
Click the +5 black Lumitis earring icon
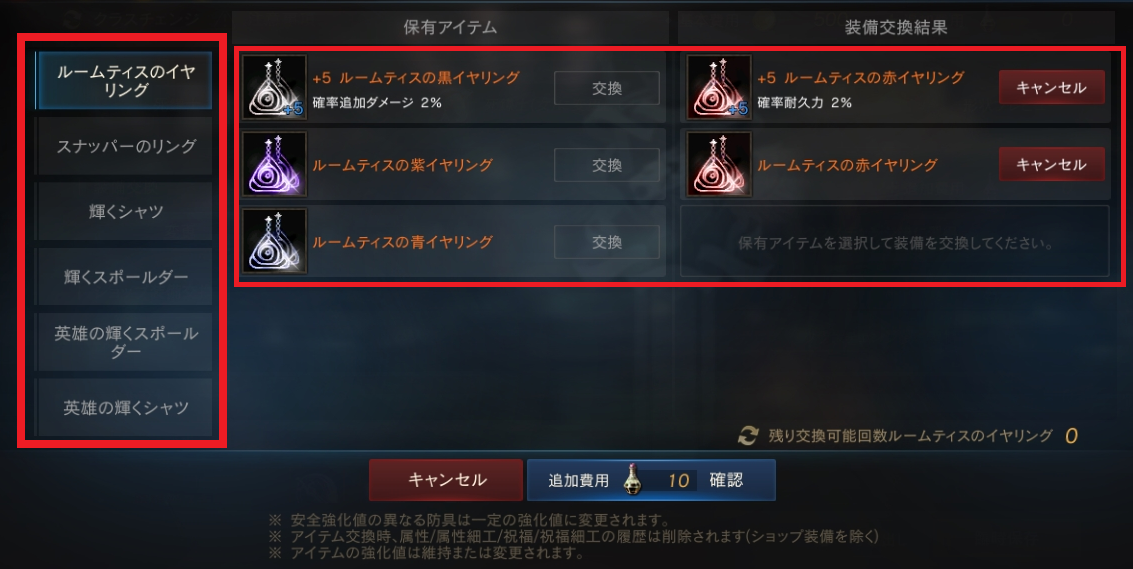274,87
